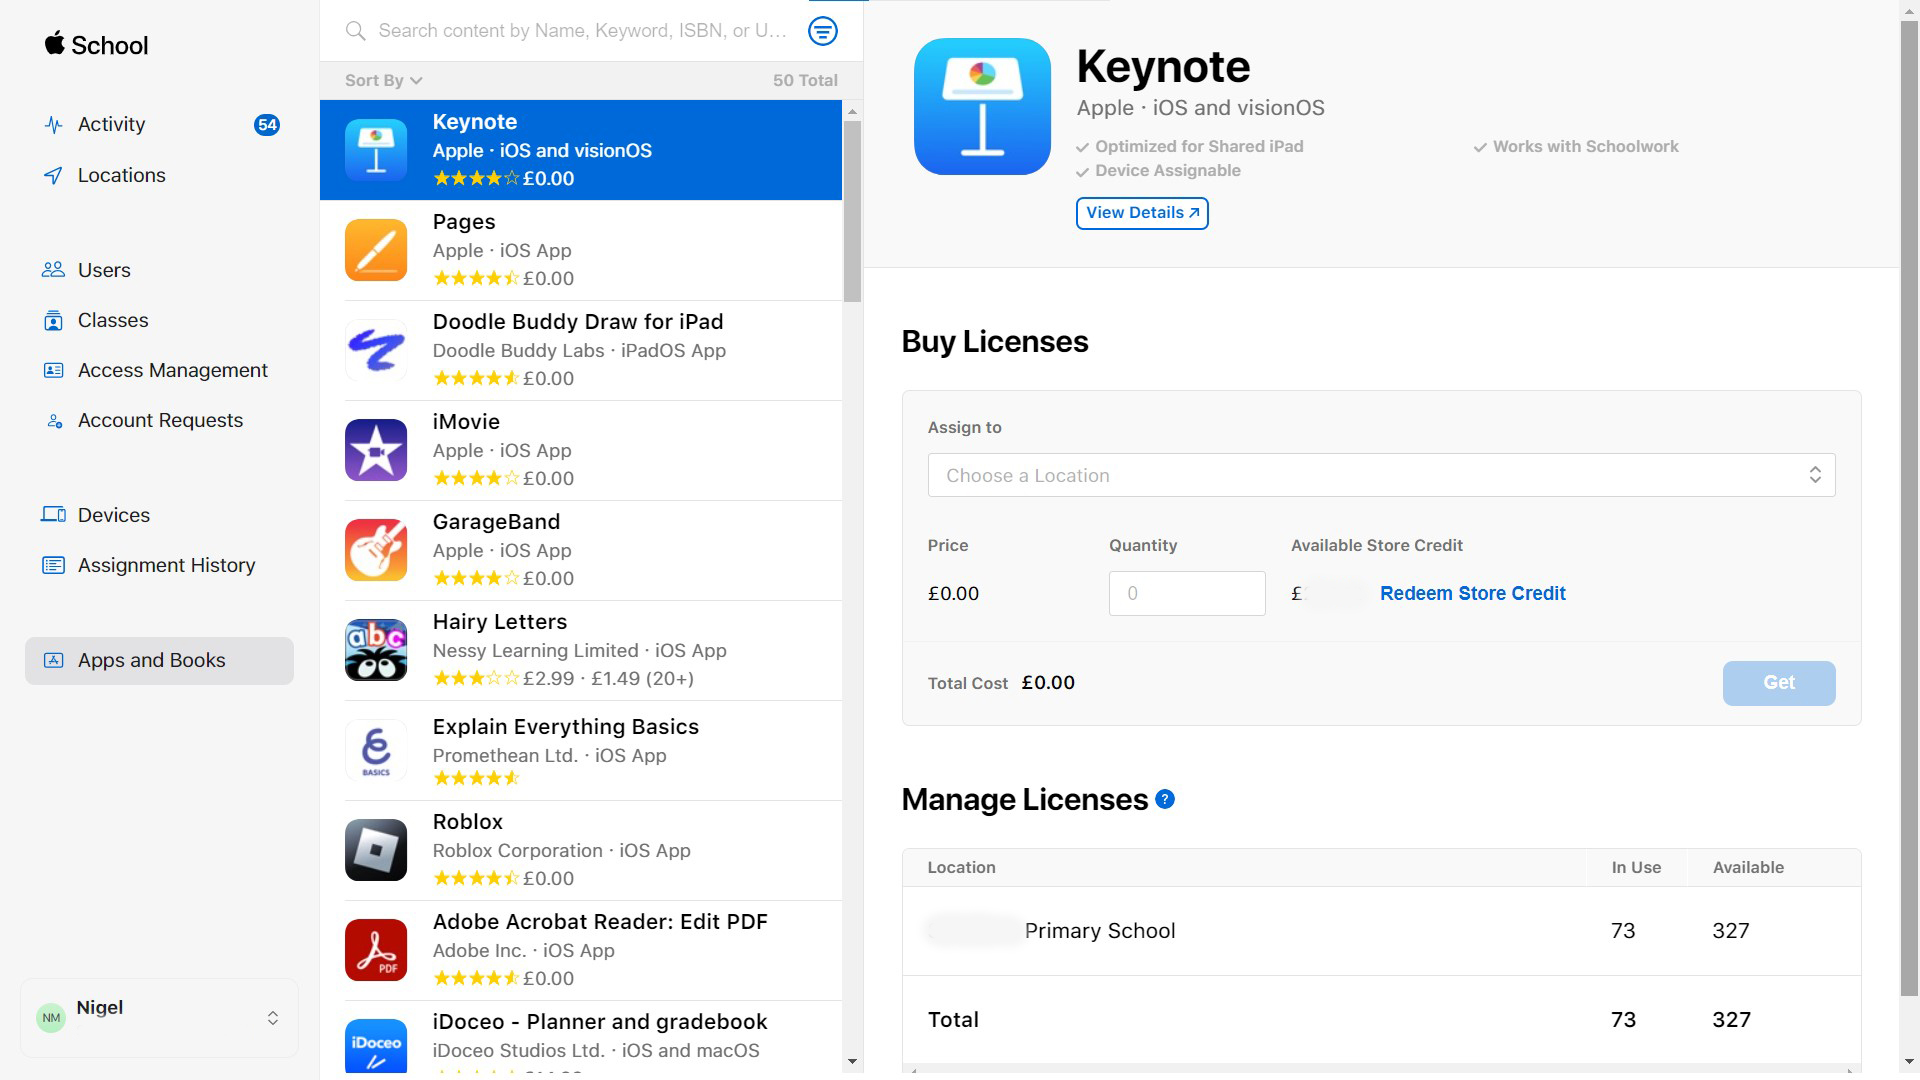Click the View Details button for Keynote
This screenshot has height=1080, width=1920.
pyautogui.click(x=1142, y=213)
